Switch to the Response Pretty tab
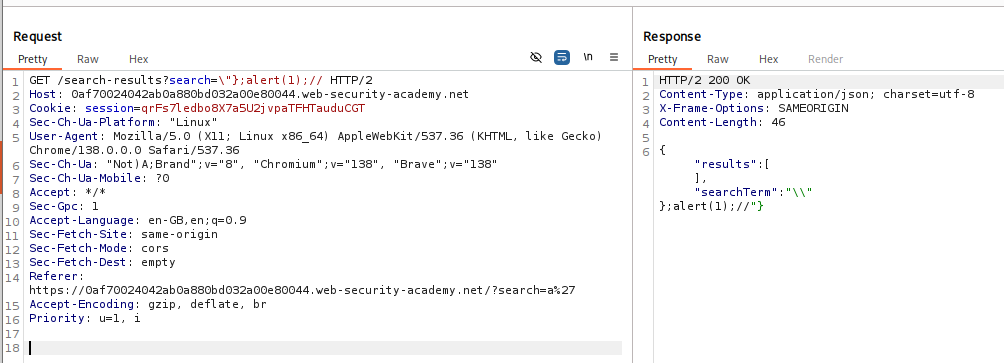The image size is (1004, 363). coord(663,59)
